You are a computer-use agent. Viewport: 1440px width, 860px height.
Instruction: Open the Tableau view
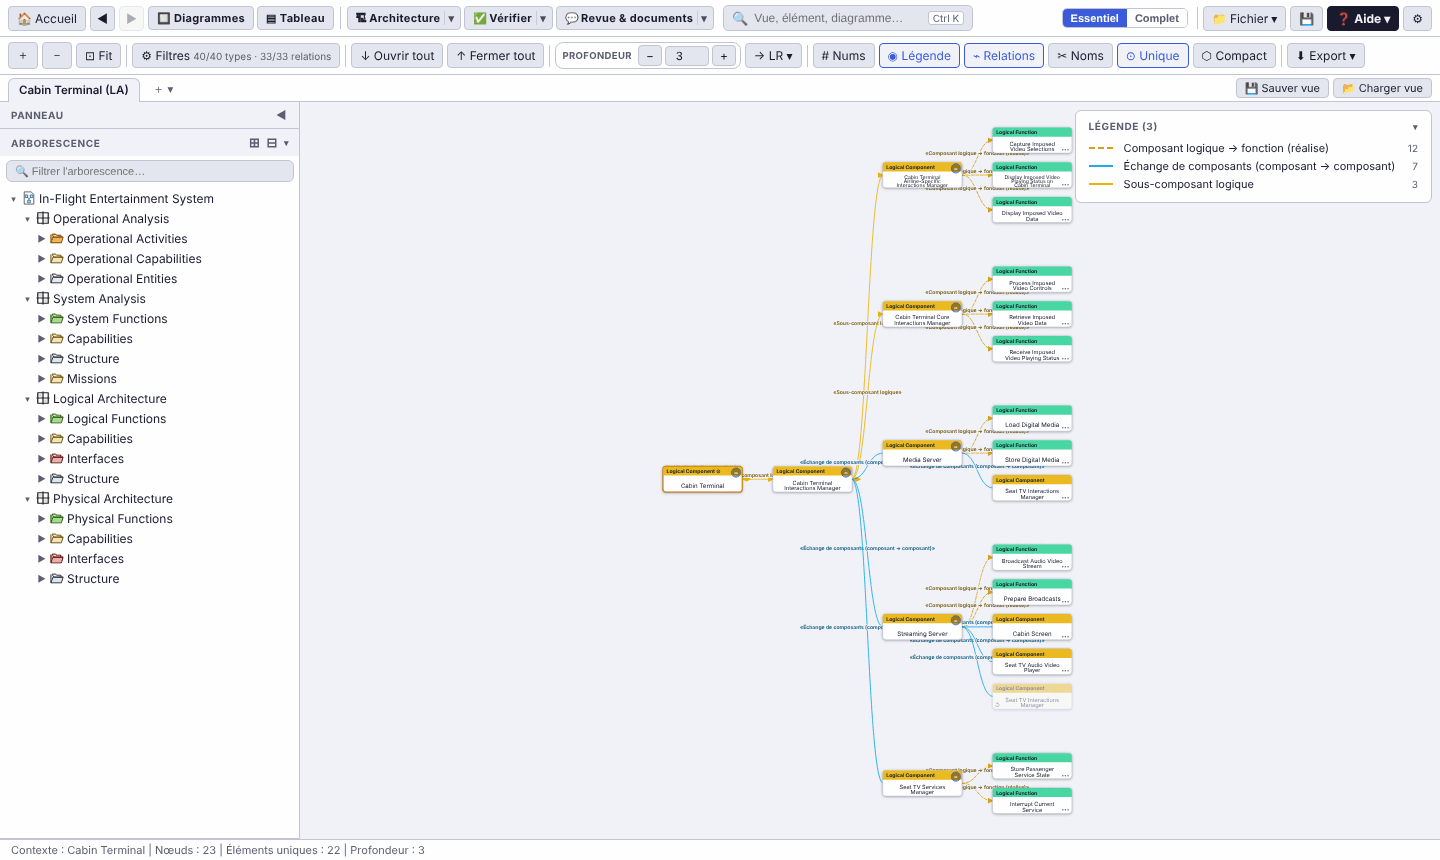pyautogui.click(x=295, y=18)
